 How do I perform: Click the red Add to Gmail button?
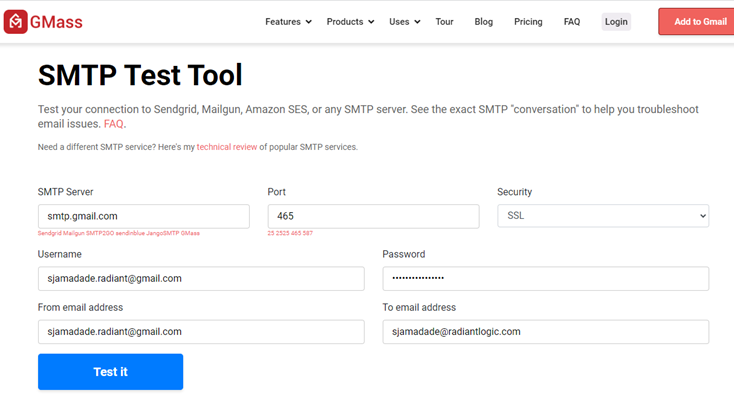[697, 22]
